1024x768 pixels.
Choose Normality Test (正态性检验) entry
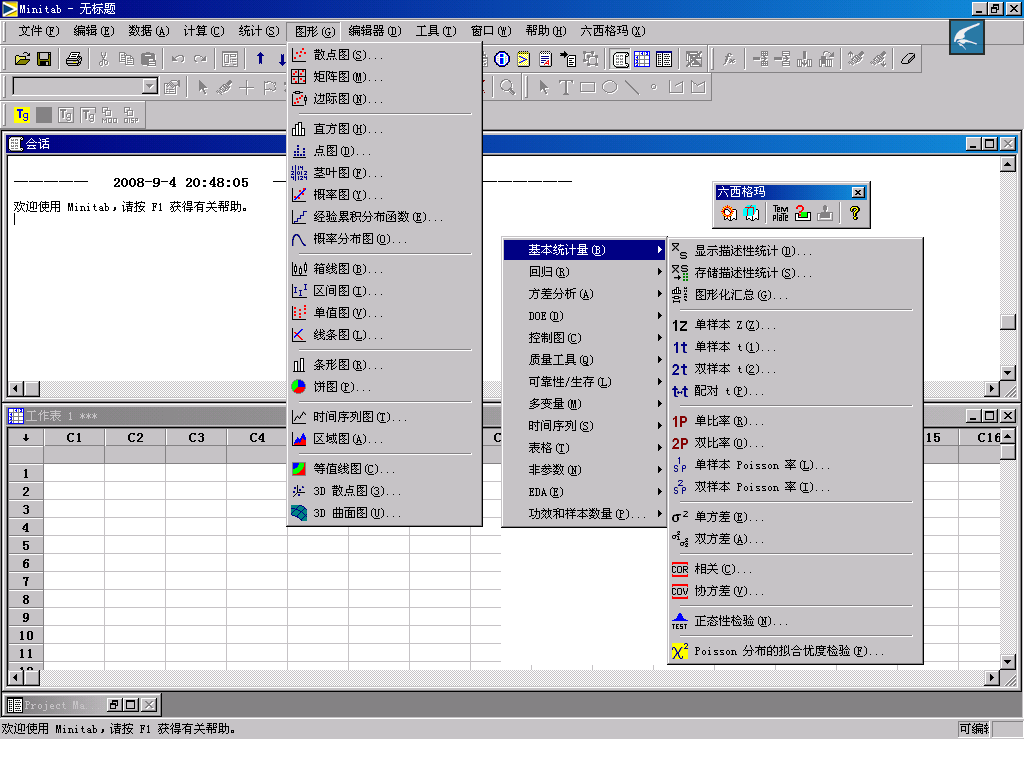(795, 621)
